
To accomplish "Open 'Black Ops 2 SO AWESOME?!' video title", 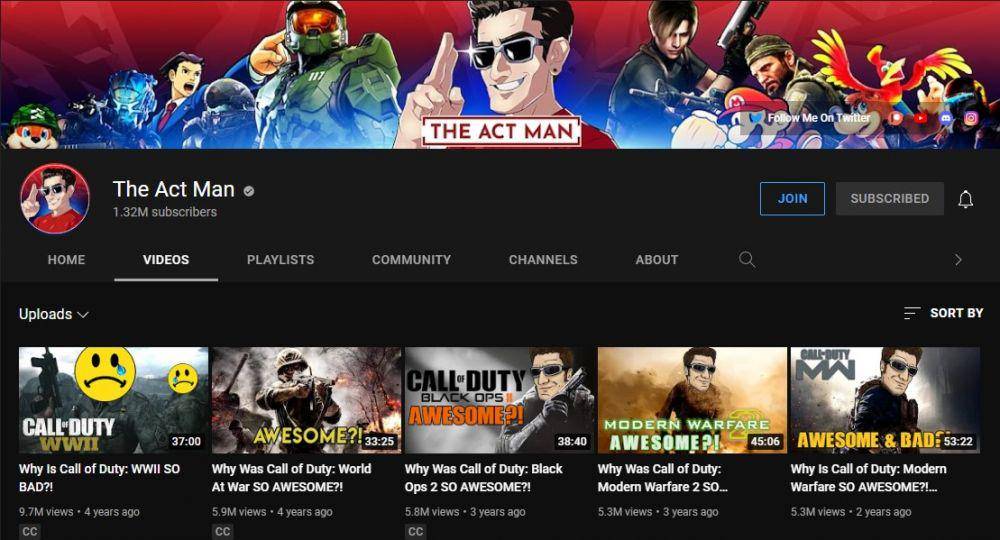I will [483, 478].
